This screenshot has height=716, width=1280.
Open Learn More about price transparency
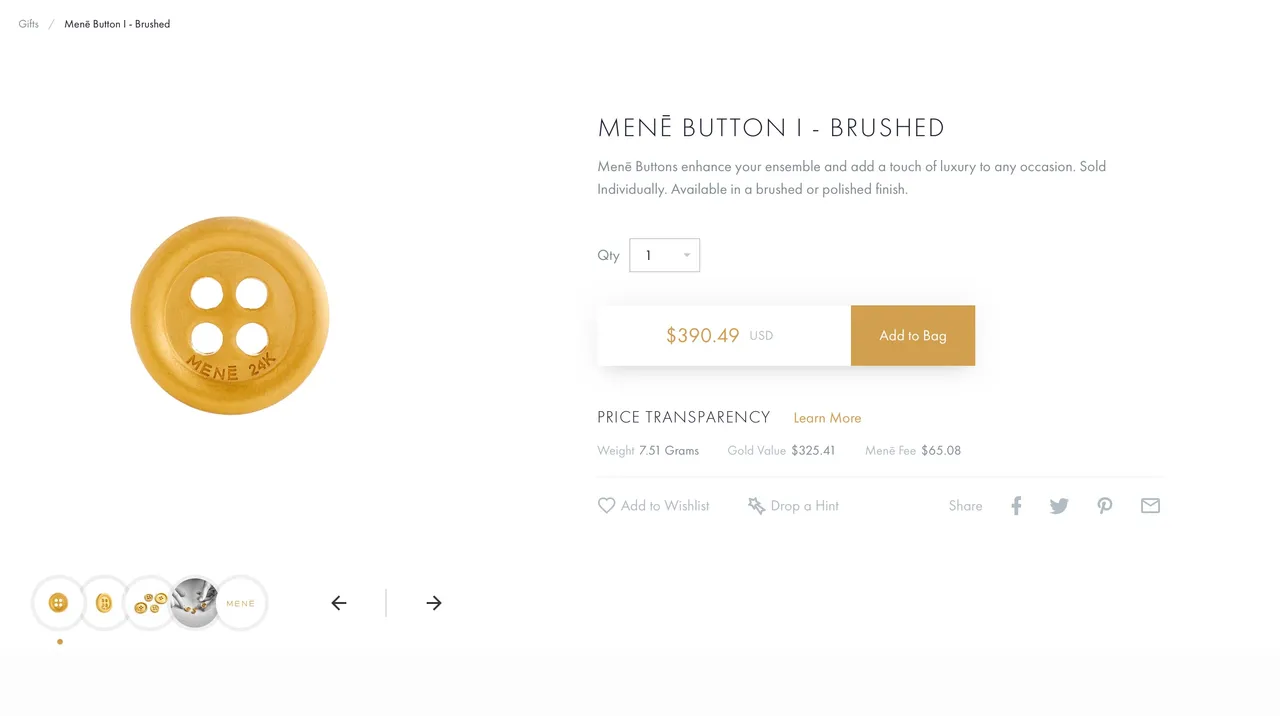coord(827,418)
